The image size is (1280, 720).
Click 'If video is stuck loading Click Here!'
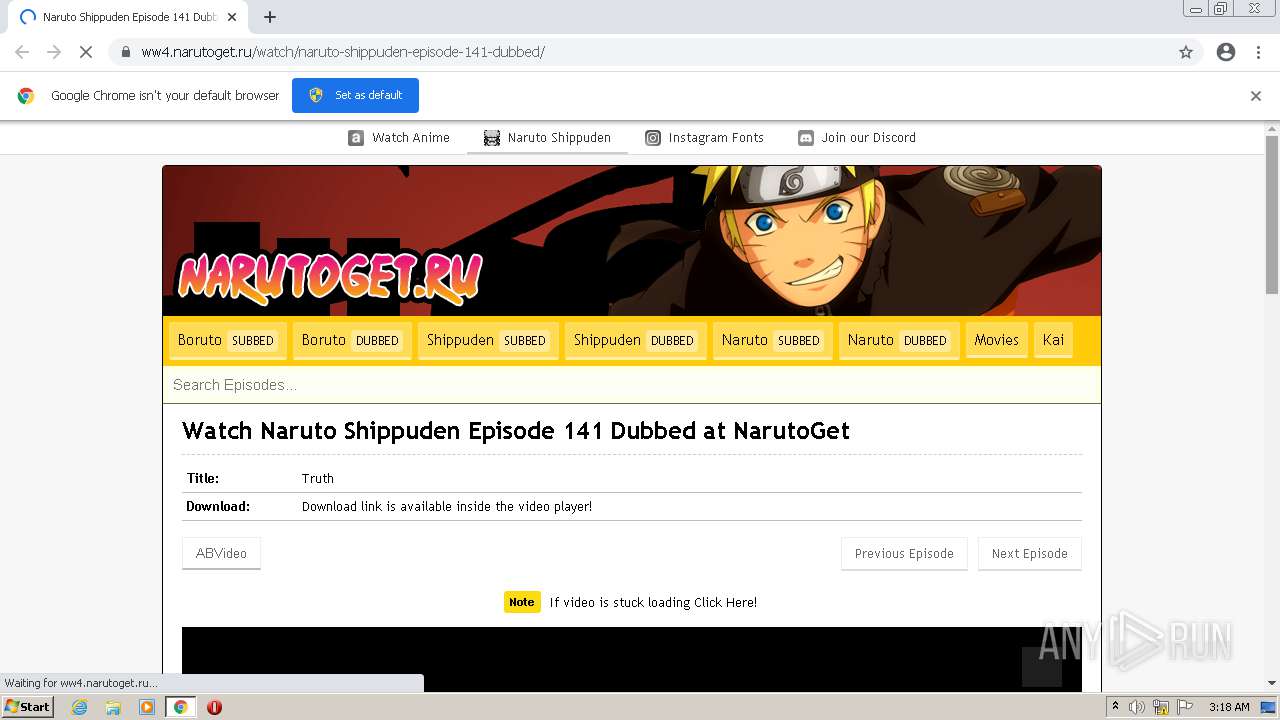[653, 602]
